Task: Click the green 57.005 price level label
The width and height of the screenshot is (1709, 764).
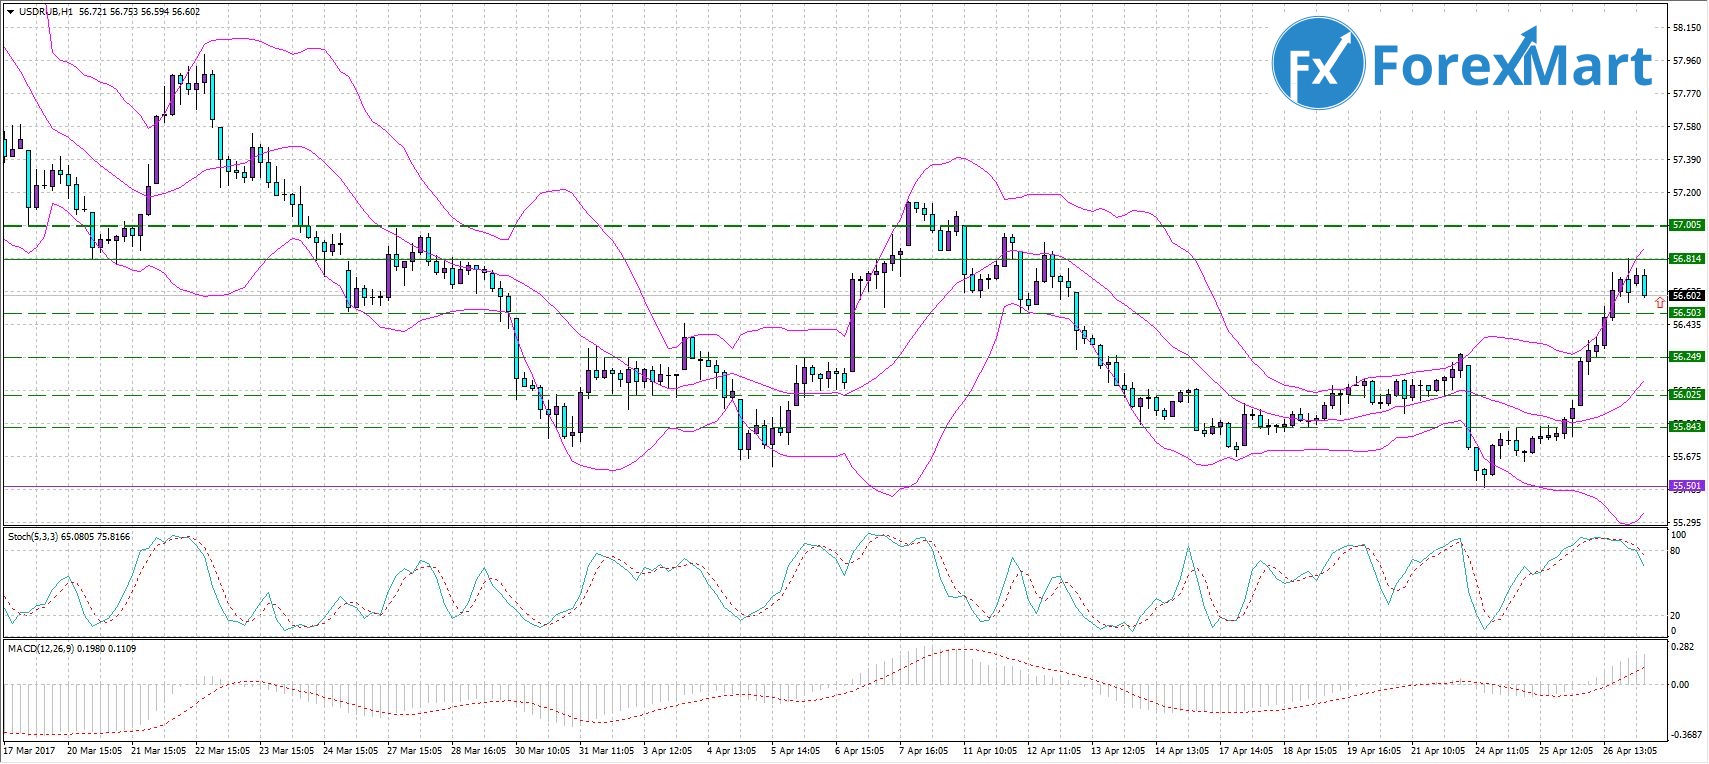Action: click(x=1687, y=226)
